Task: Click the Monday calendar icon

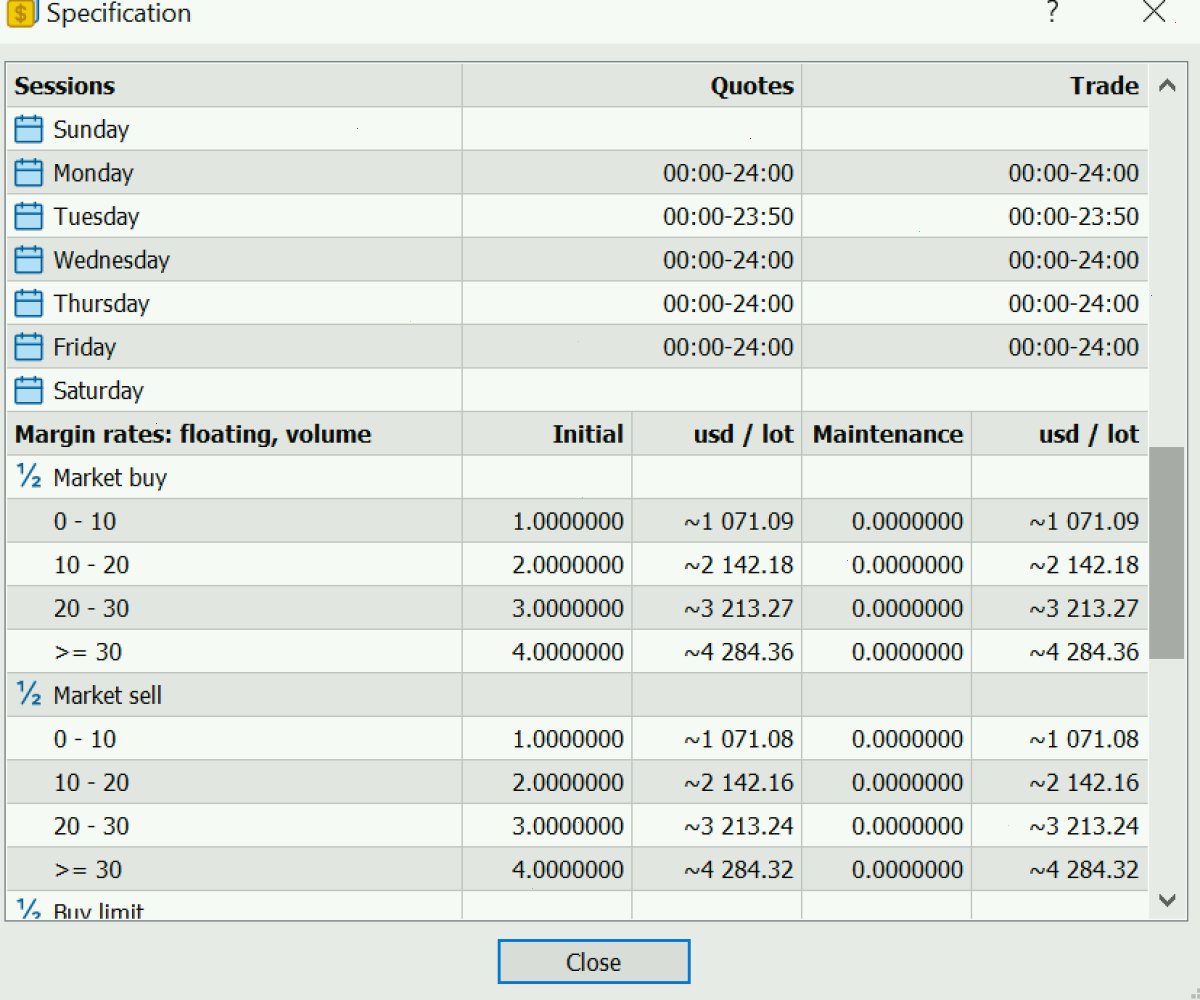Action: [29, 173]
